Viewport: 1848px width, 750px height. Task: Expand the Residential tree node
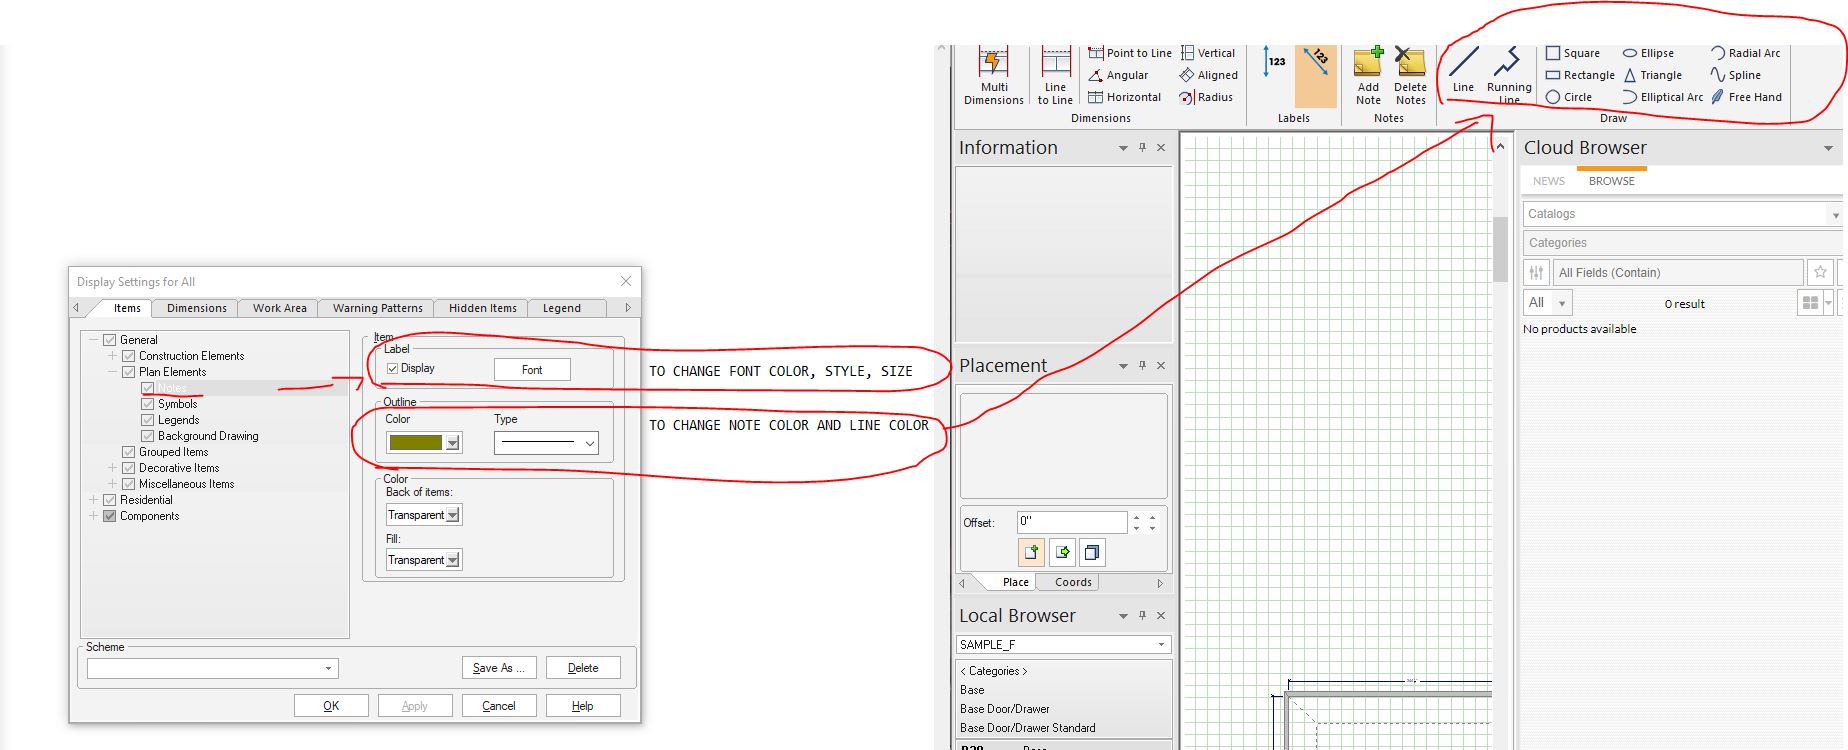pyautogui.click(x=94, y=500)
